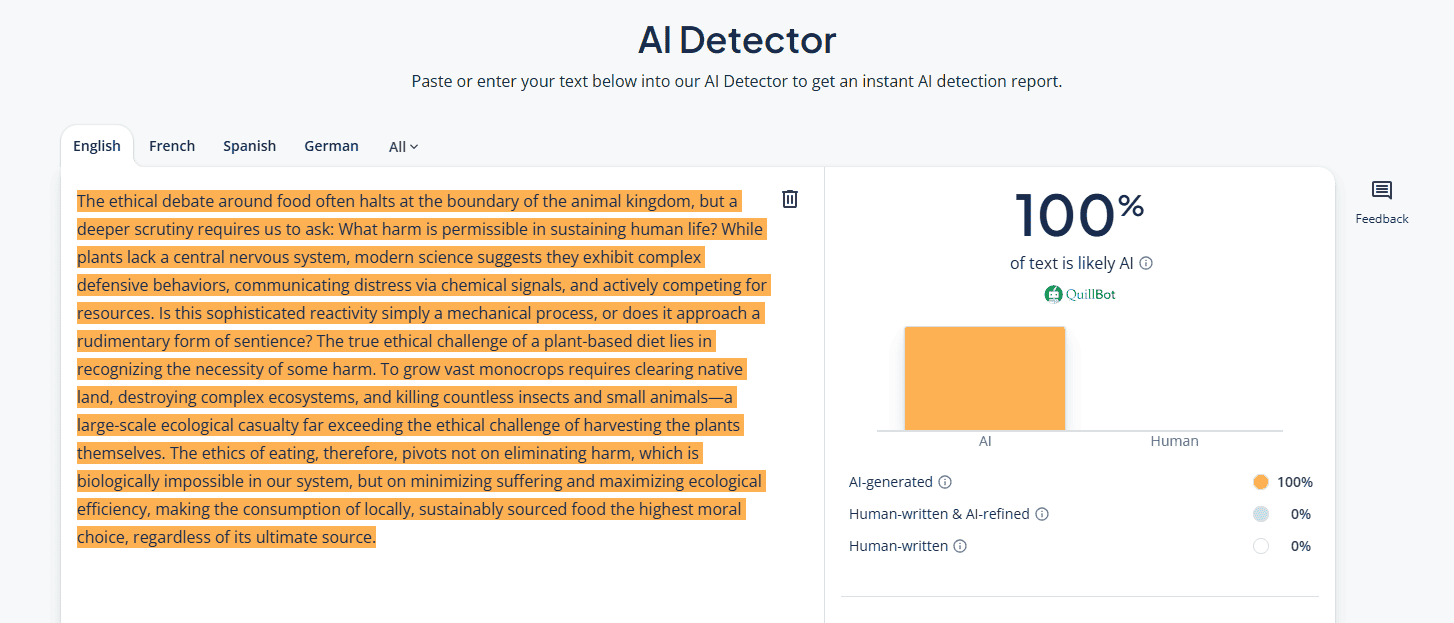Click the info icon beside Human-written

(960, 546)
